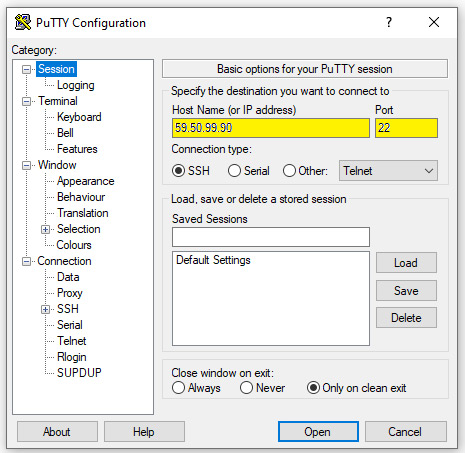The height and width of the screenshot is (453, 465).
Task: Expand the SSH tree node
Action: (x=45, y=309)
